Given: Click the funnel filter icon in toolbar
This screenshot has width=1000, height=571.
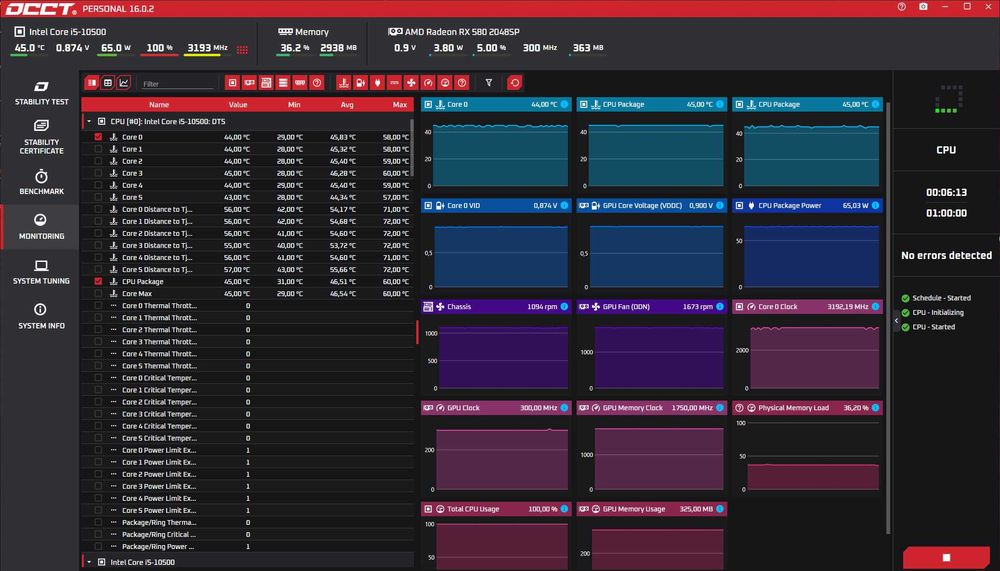Looking at the screenshot, I should point(489,83).
